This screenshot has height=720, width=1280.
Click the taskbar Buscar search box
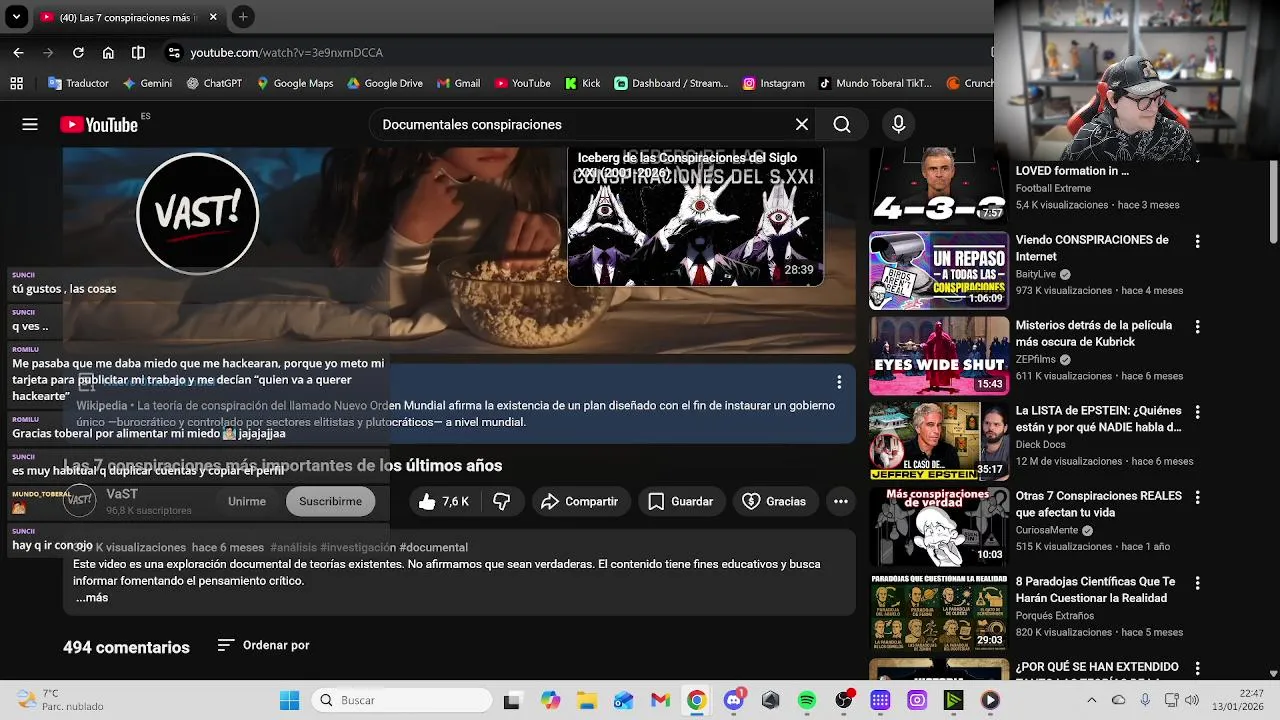[403, 700]
